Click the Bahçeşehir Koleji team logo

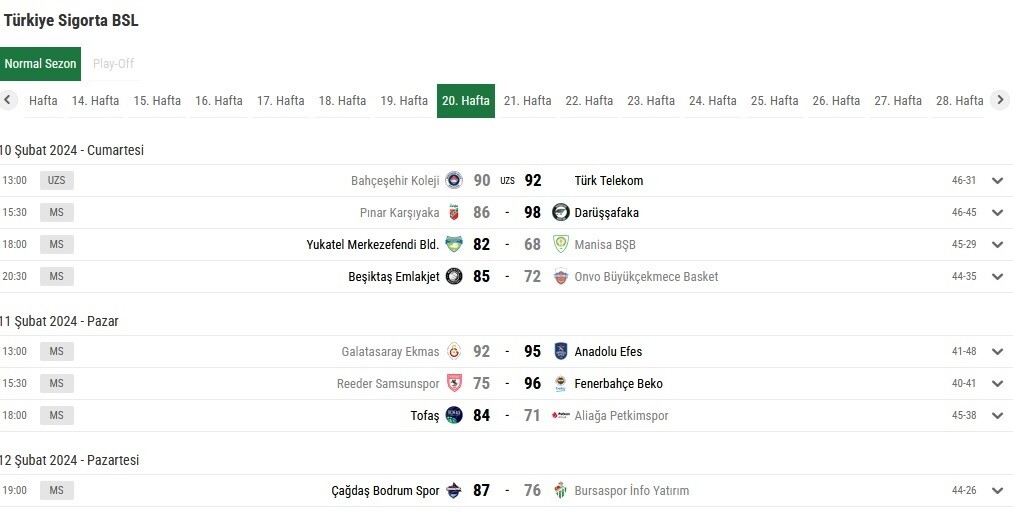454,180
